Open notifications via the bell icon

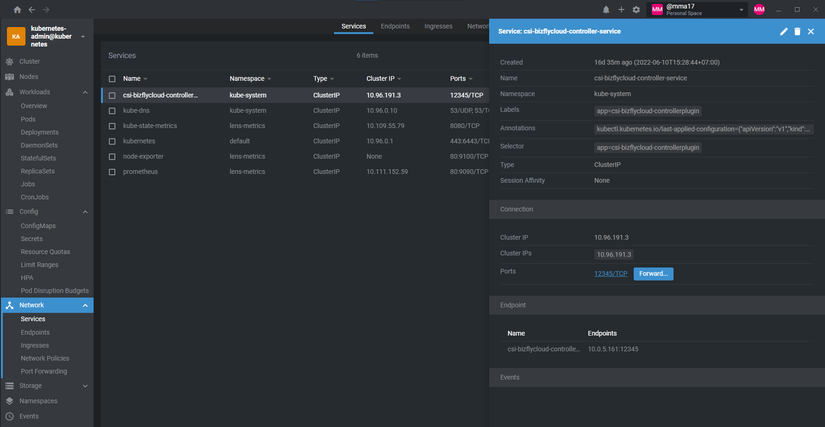point(606,10)
